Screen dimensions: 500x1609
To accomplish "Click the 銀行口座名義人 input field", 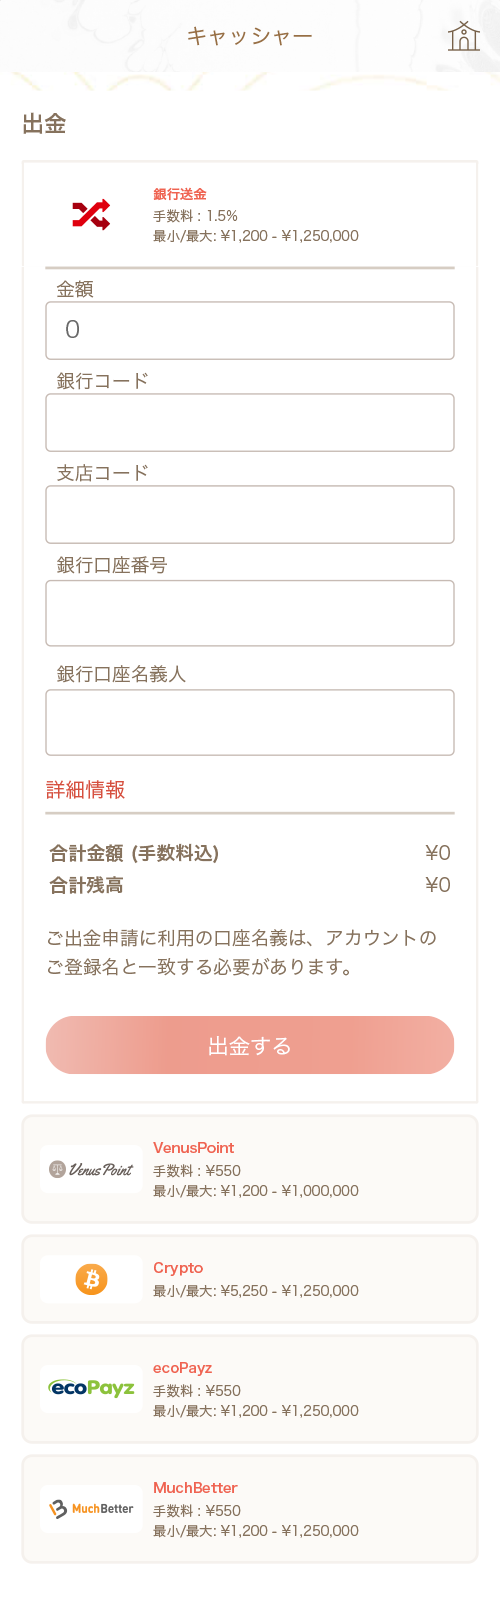I will (x=250, y=722).
